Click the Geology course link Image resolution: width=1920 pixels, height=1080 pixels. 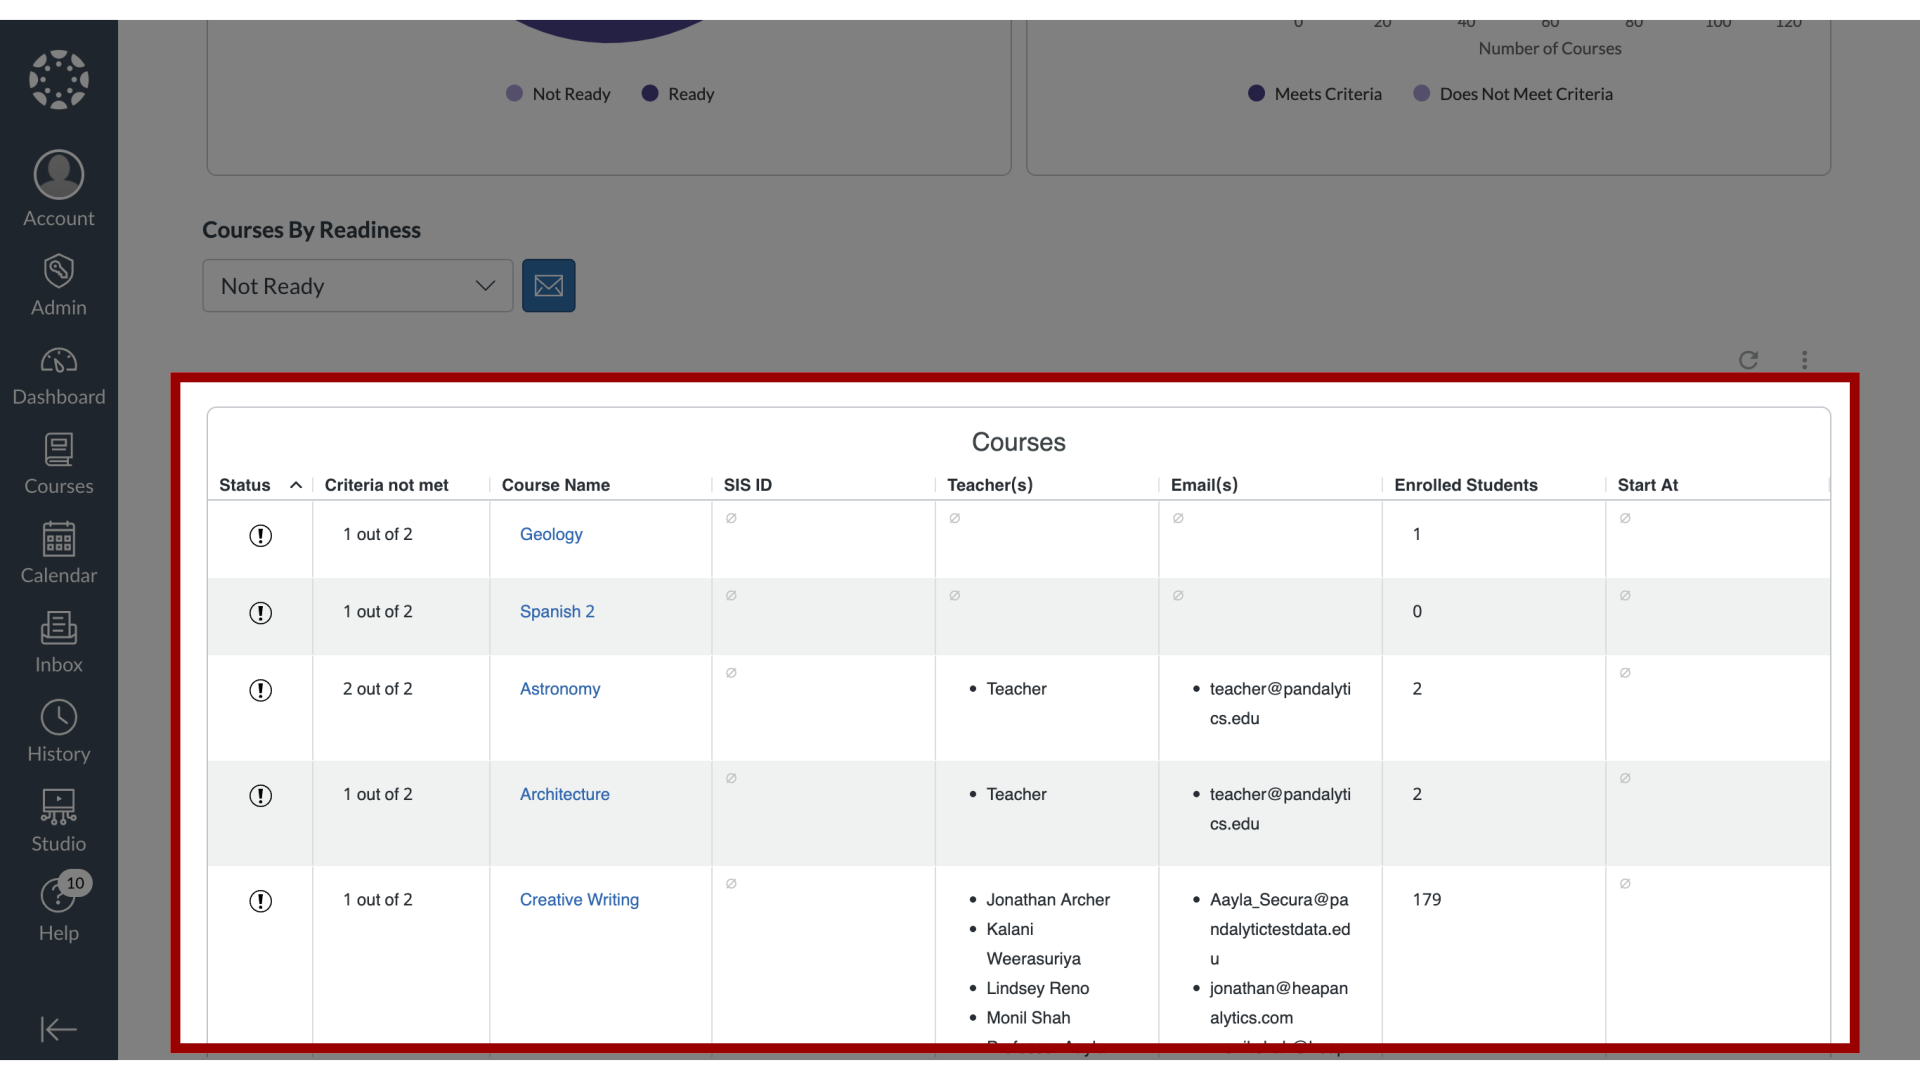click(550, 533)
